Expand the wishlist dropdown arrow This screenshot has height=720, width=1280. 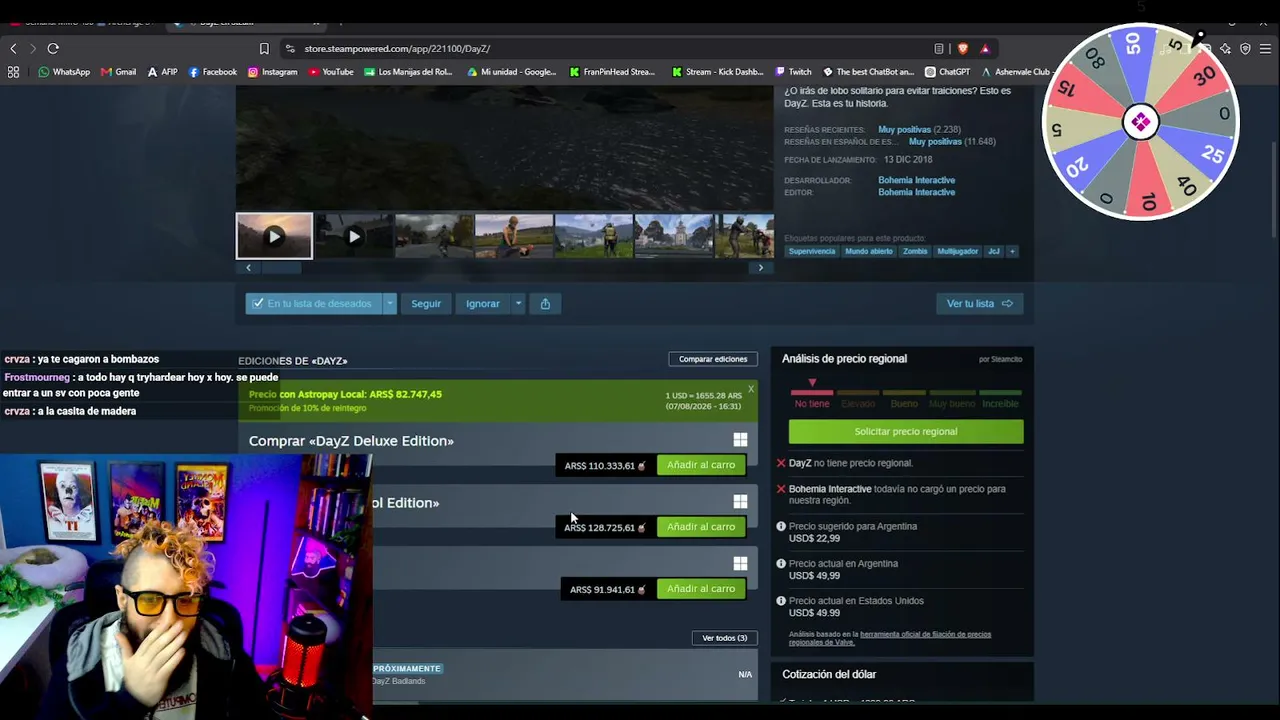click(x=389, y=304)
